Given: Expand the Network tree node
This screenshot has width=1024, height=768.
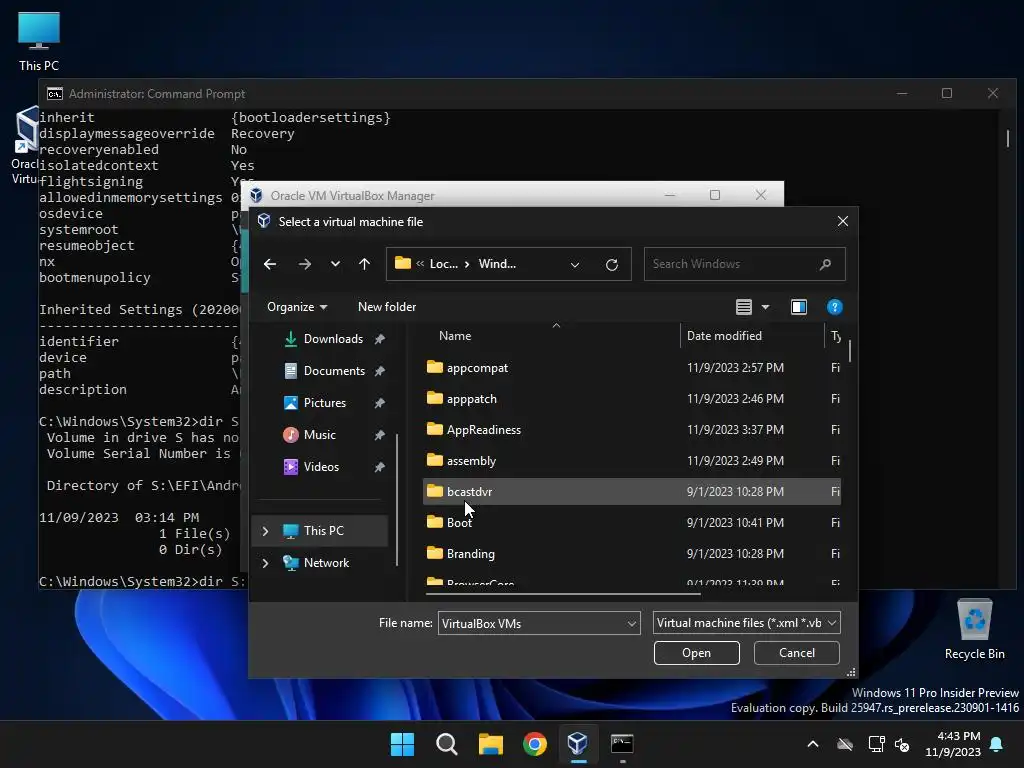Looking at the screenshot, I should (x=265, y=563).
